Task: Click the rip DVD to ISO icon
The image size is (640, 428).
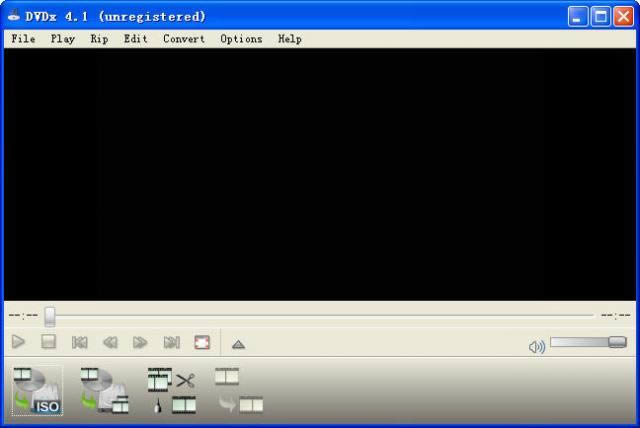Action: (x=37, y=390)
